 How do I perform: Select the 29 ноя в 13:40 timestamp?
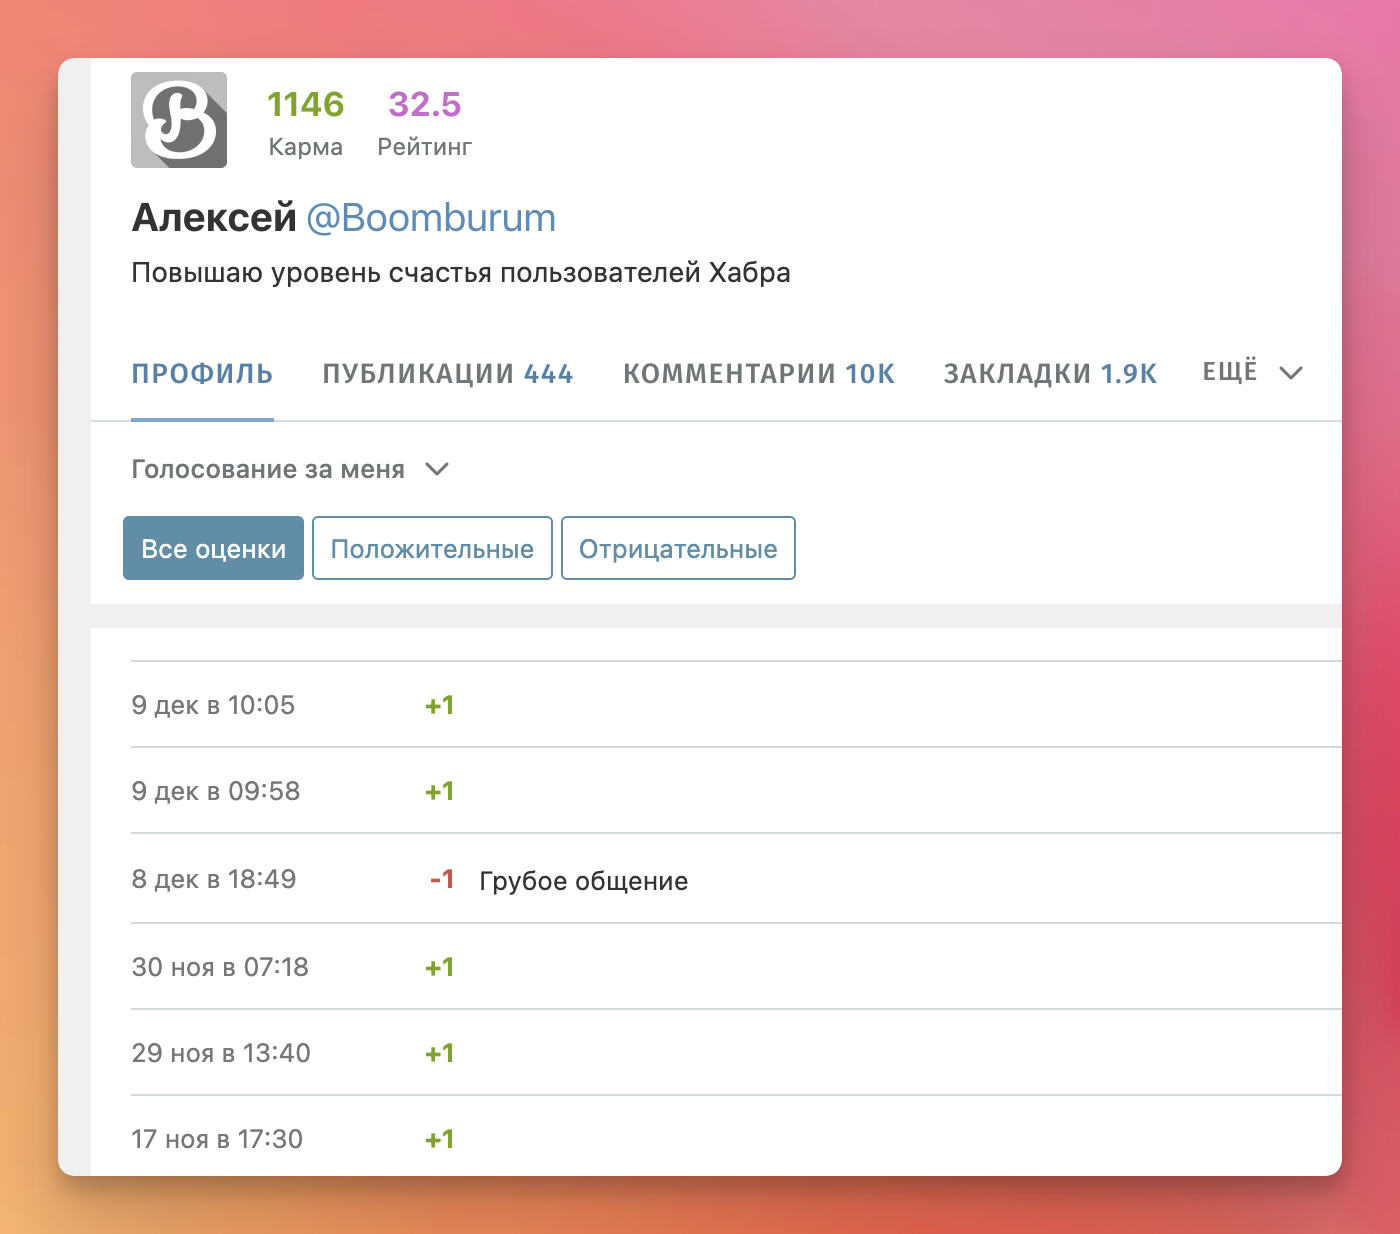(221, 1053)
